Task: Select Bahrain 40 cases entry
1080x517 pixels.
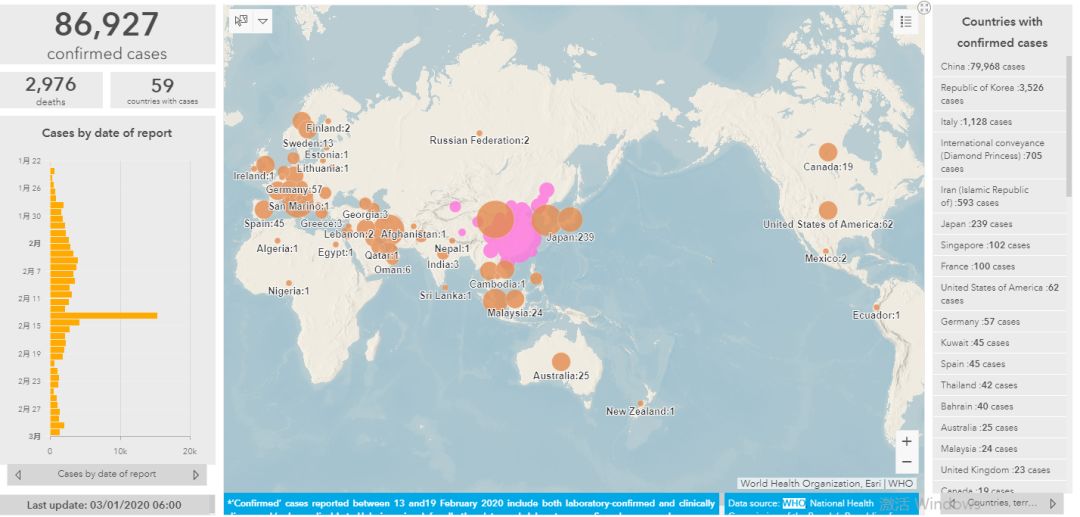Action: coord(999,407)
